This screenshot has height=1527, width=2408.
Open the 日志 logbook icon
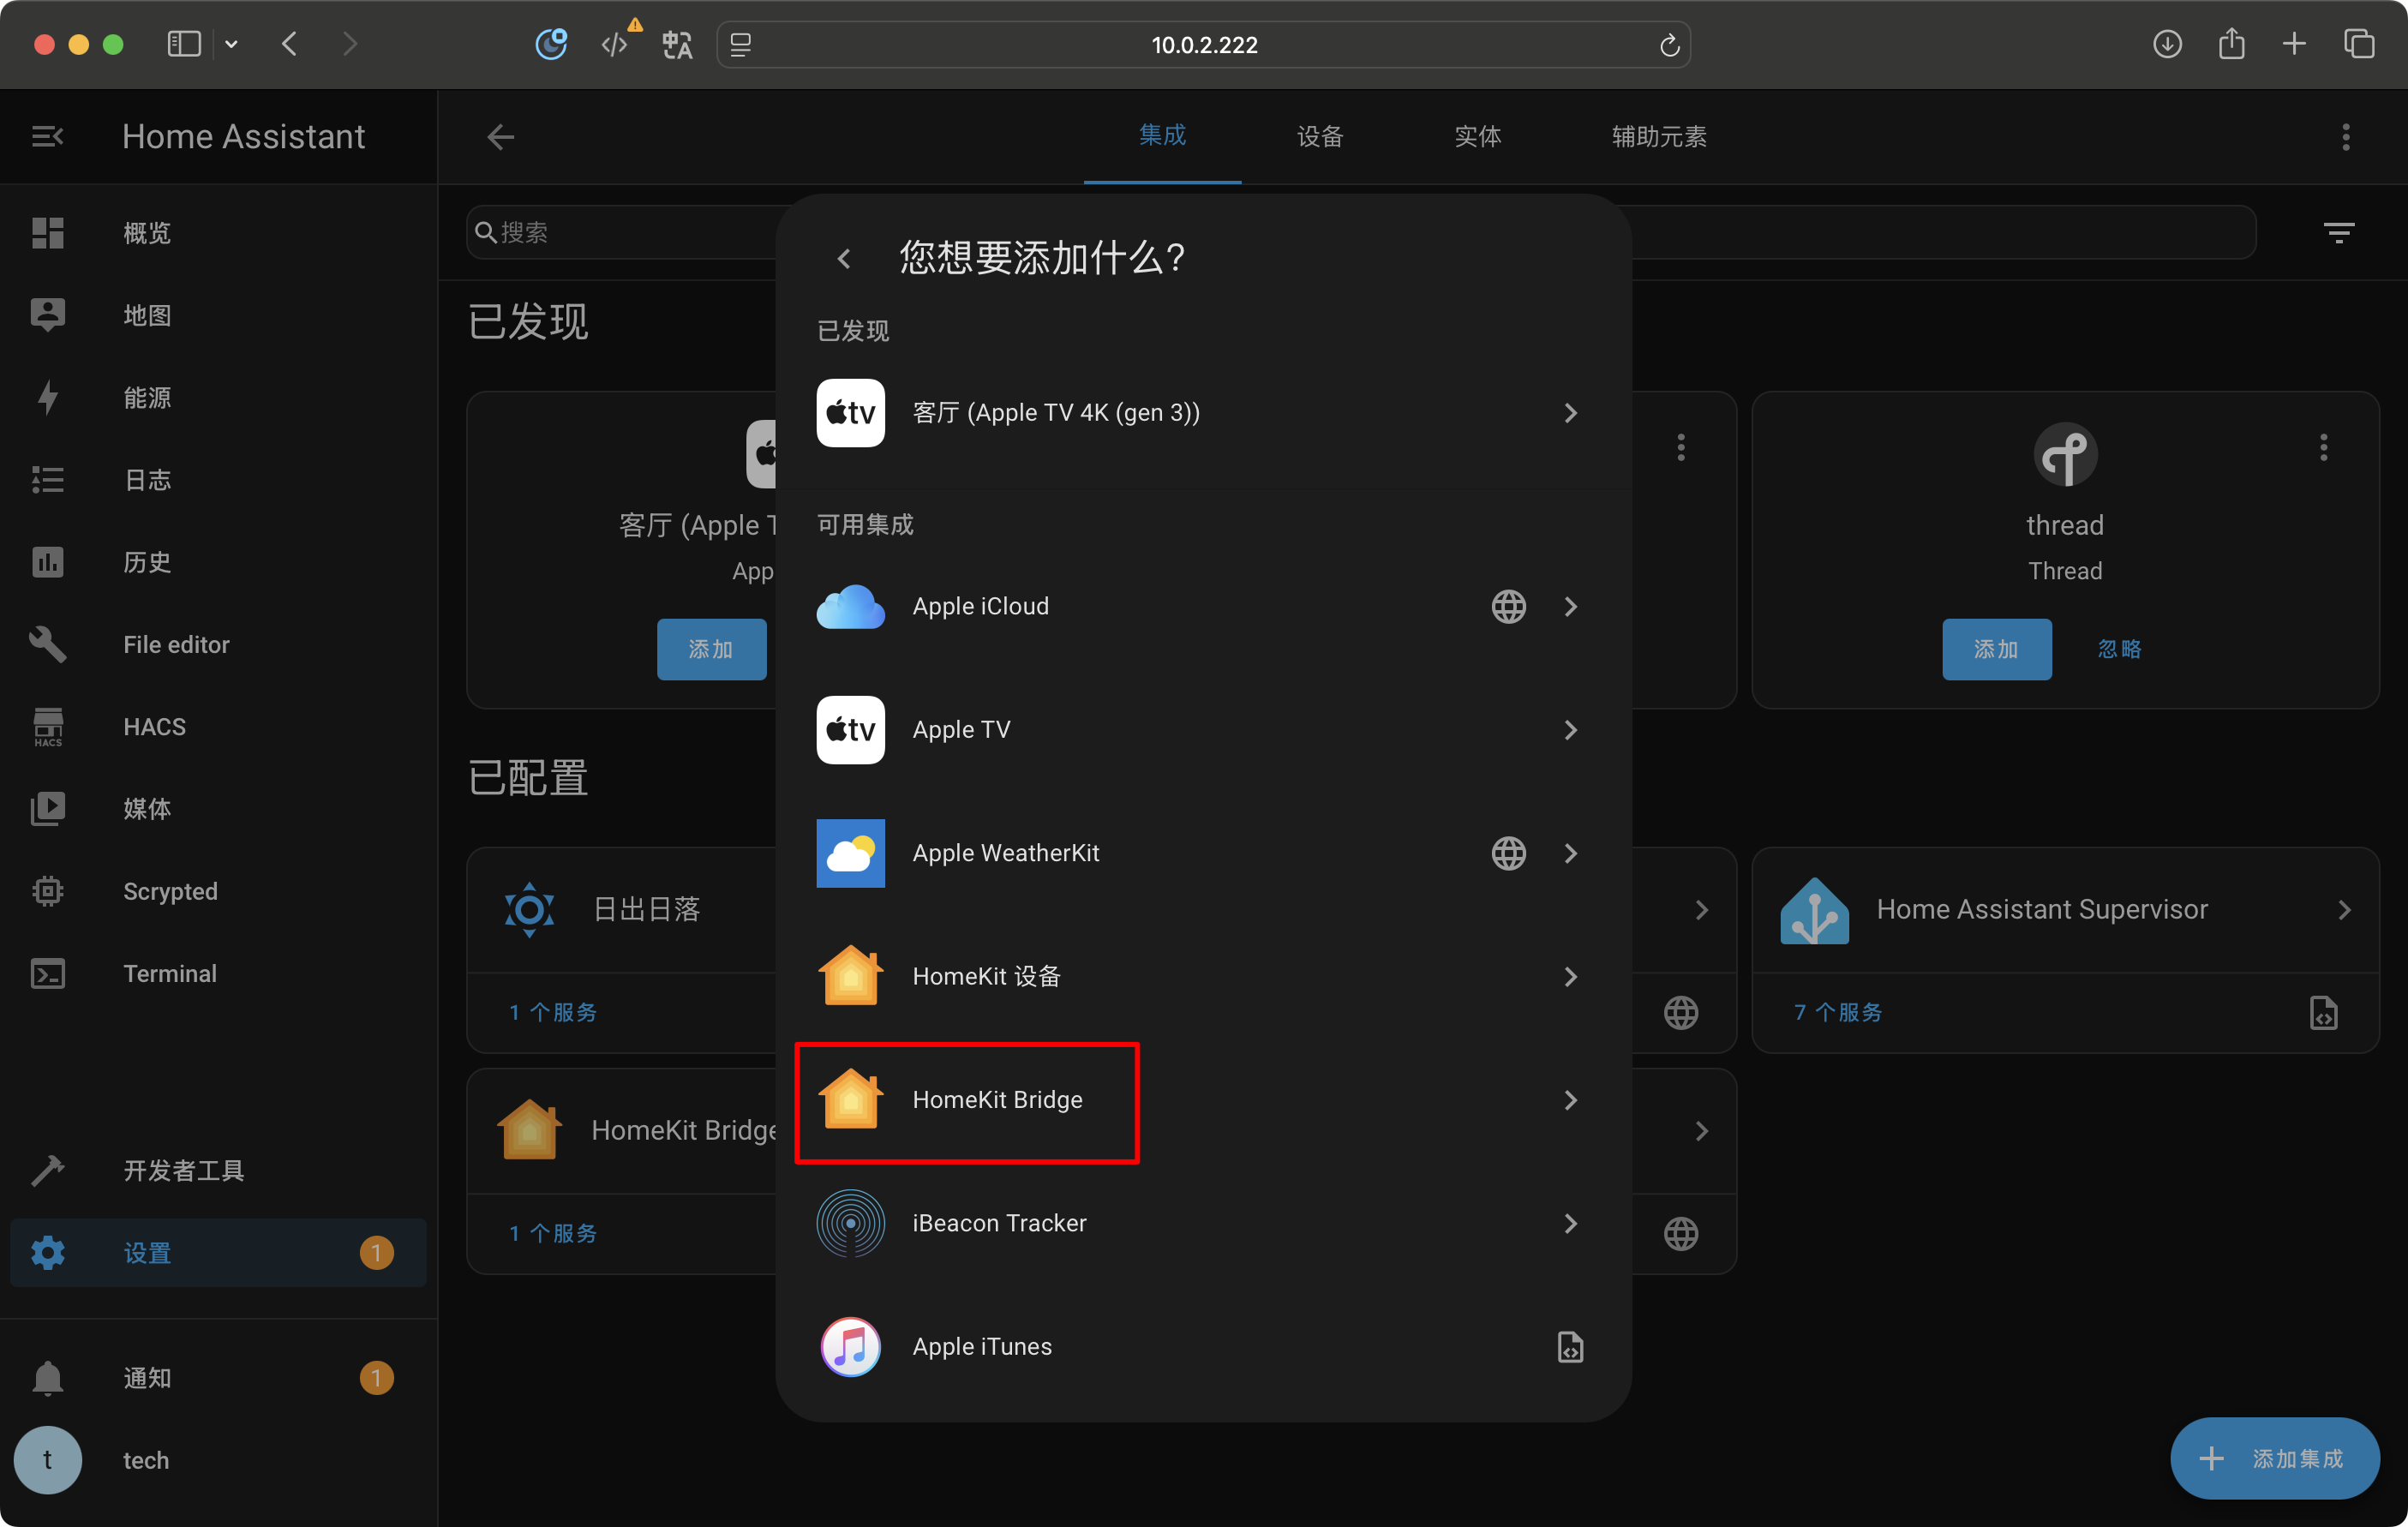click(47, 480)
